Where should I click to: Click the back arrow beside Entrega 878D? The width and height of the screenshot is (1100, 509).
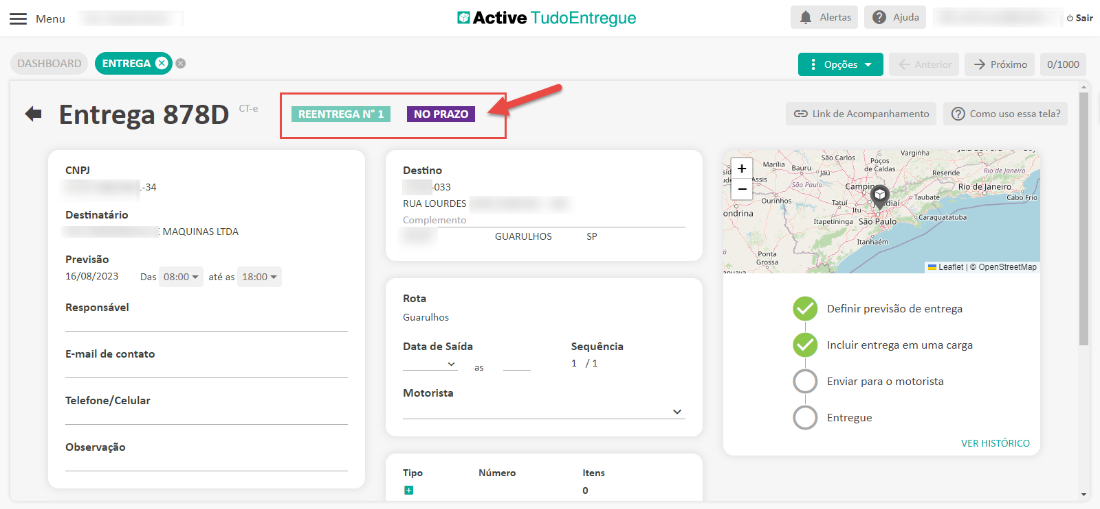click(34, 114)
